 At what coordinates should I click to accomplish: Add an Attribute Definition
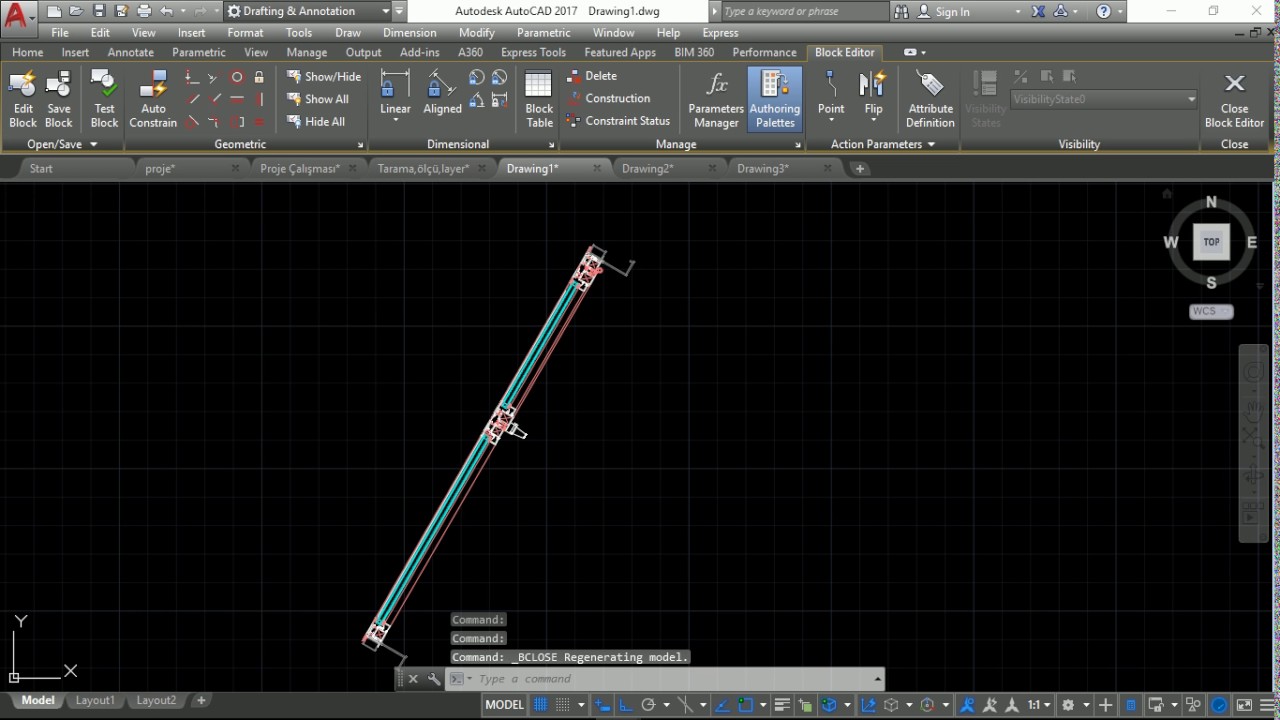[930, 99]
